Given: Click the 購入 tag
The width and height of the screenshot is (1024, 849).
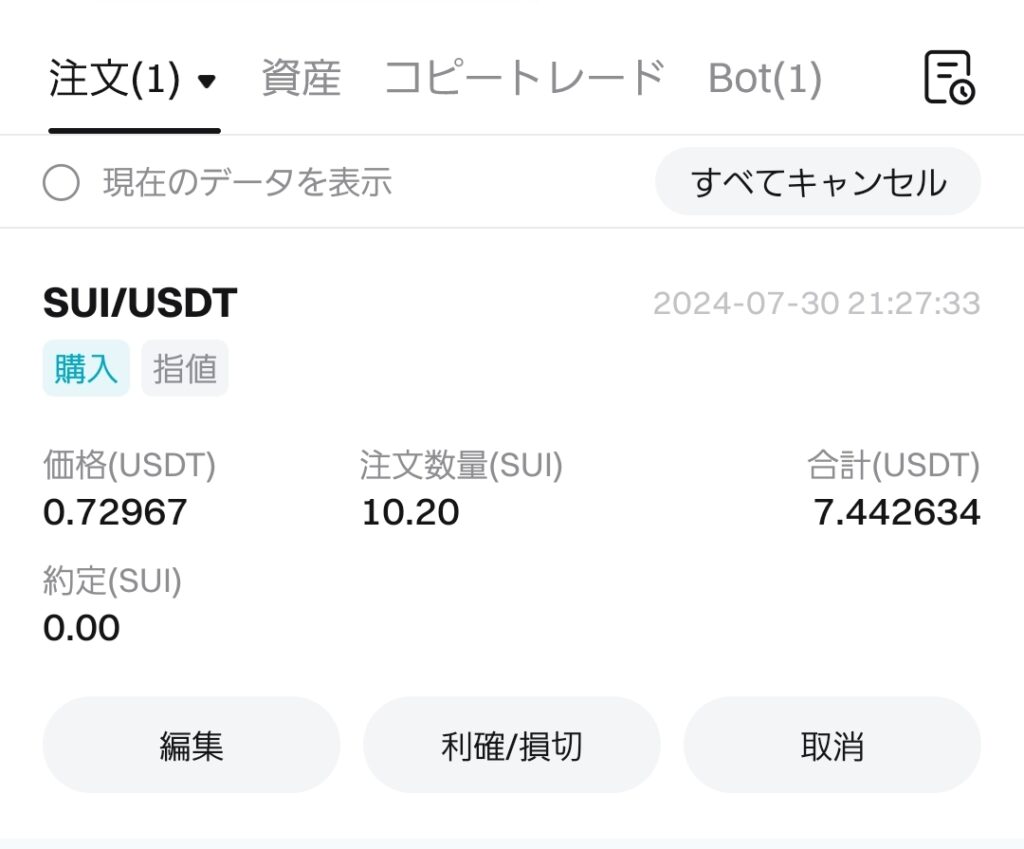Looking at the screenshot, I should pos(86,368).
